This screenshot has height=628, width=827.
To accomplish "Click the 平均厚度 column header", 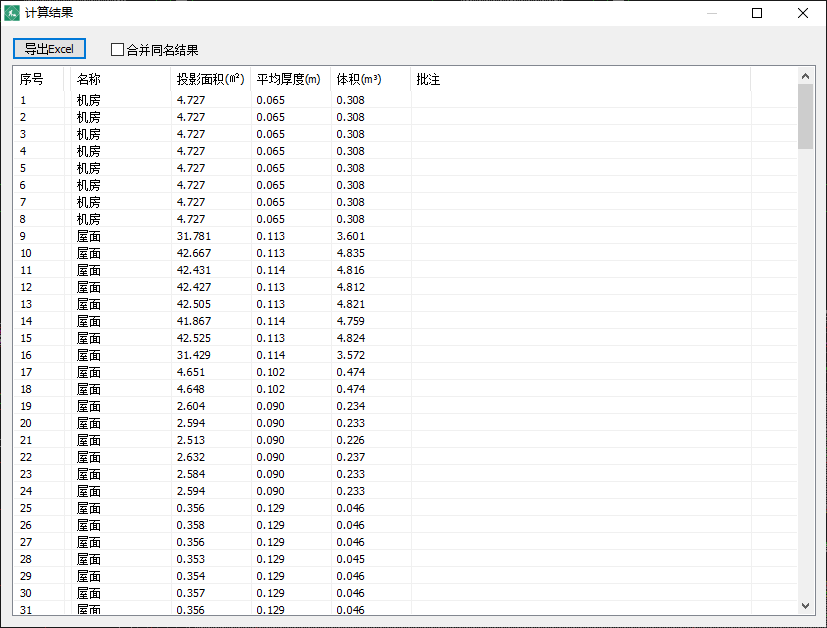I will click(289, 79).
